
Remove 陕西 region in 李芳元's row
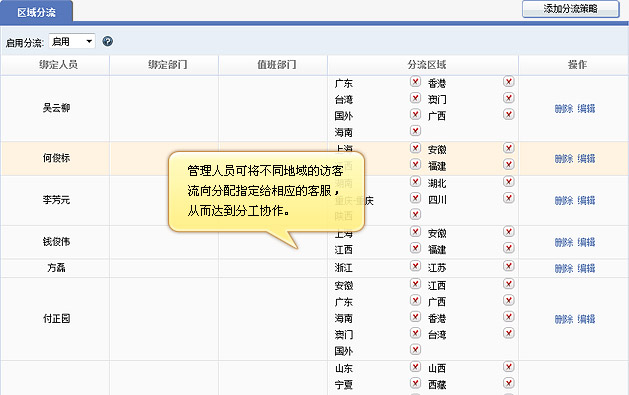coord(415,214)
